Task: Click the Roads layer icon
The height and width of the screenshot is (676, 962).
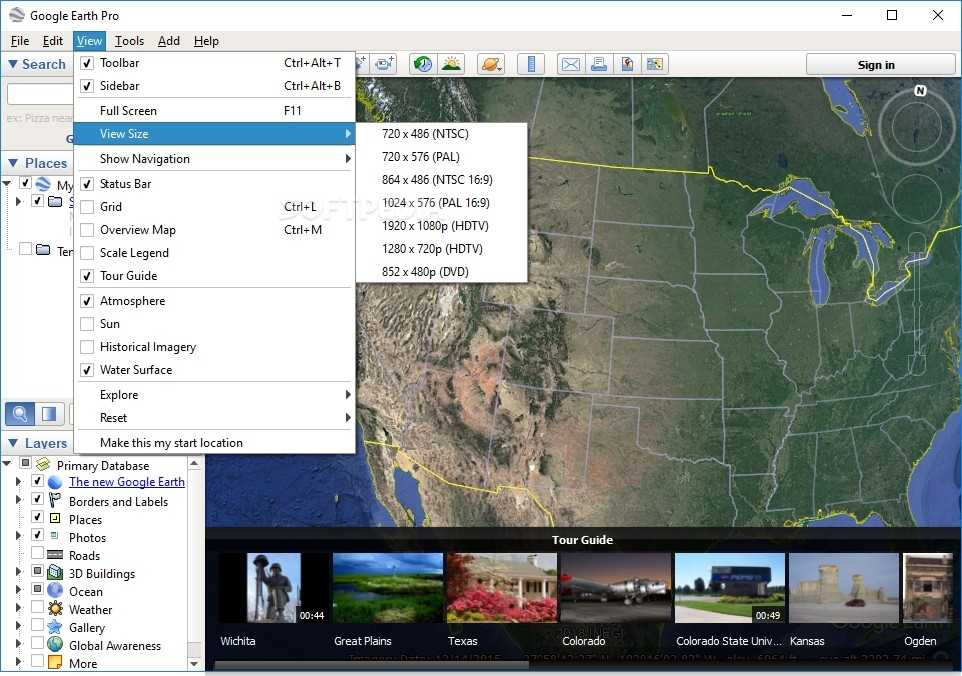Action: coord(55,555)
